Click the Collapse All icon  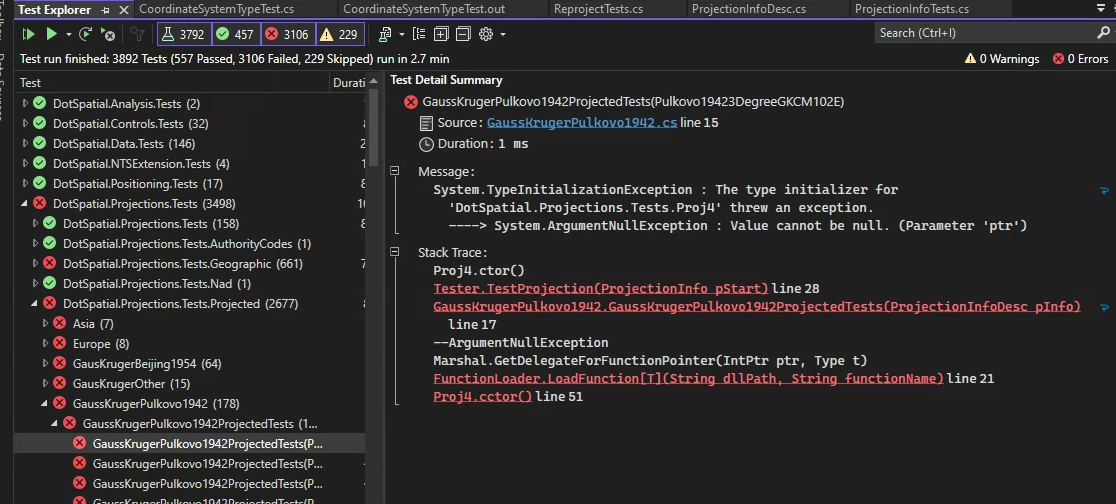coord(463,33)
